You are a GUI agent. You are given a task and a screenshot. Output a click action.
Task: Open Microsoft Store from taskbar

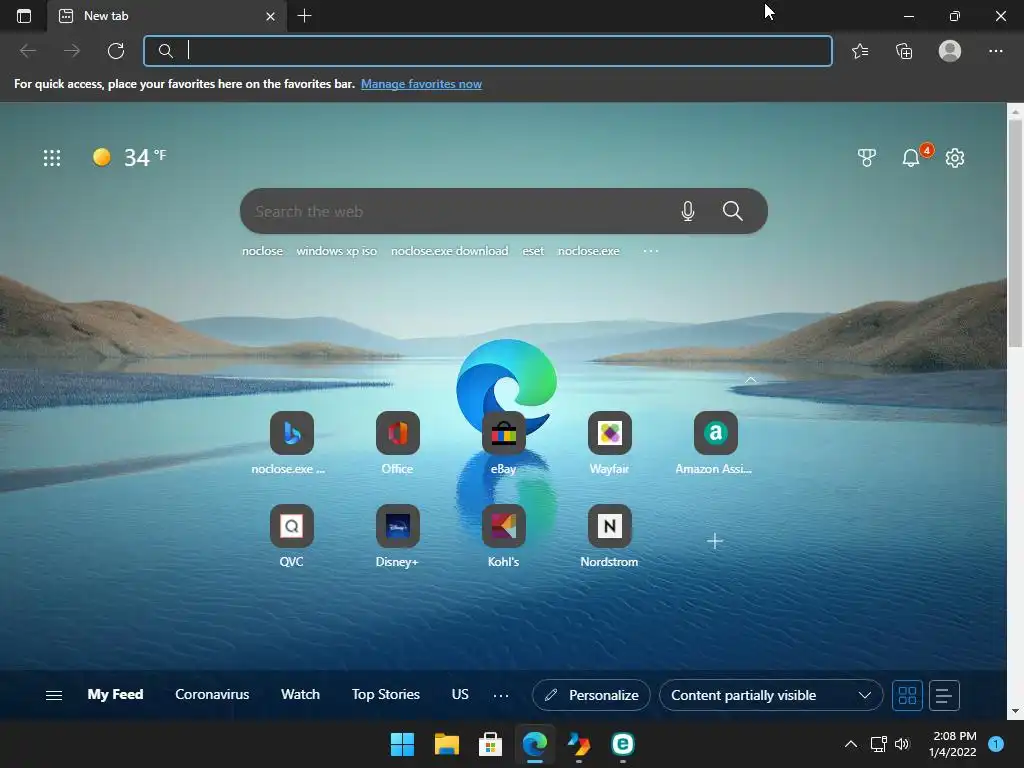click(x=490, y=744)
